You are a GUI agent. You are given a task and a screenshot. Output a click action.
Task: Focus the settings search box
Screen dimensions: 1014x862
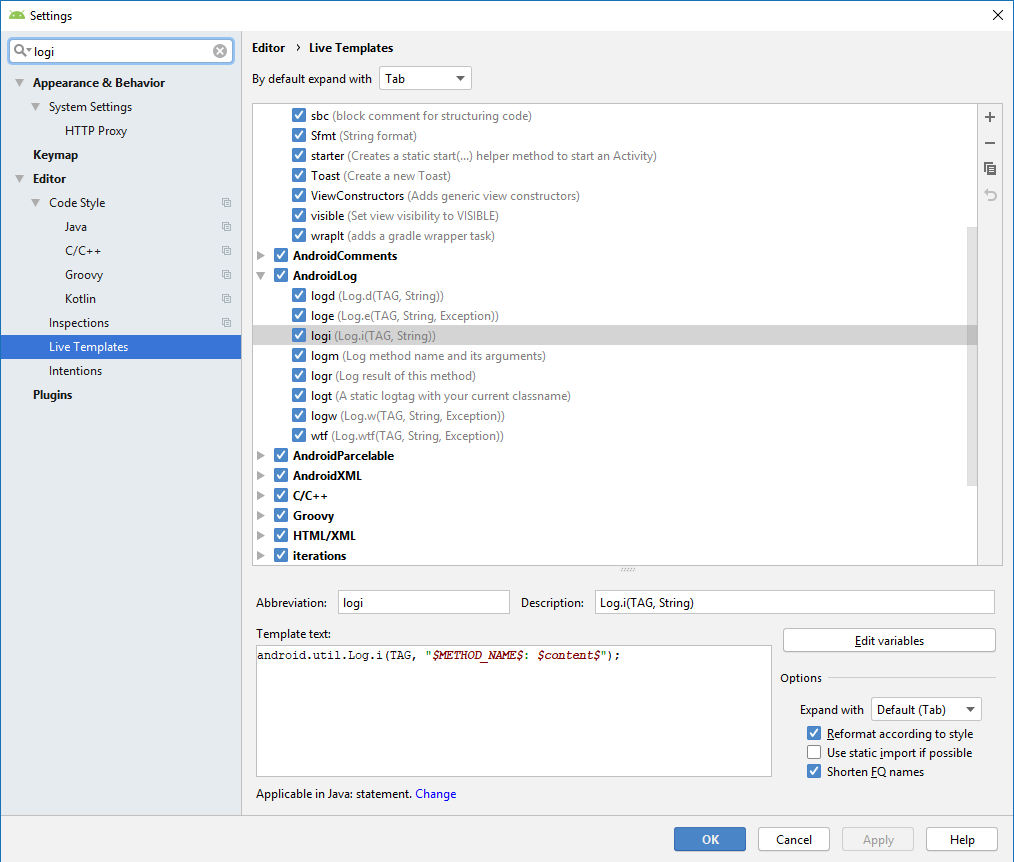(x=123, y=51)
